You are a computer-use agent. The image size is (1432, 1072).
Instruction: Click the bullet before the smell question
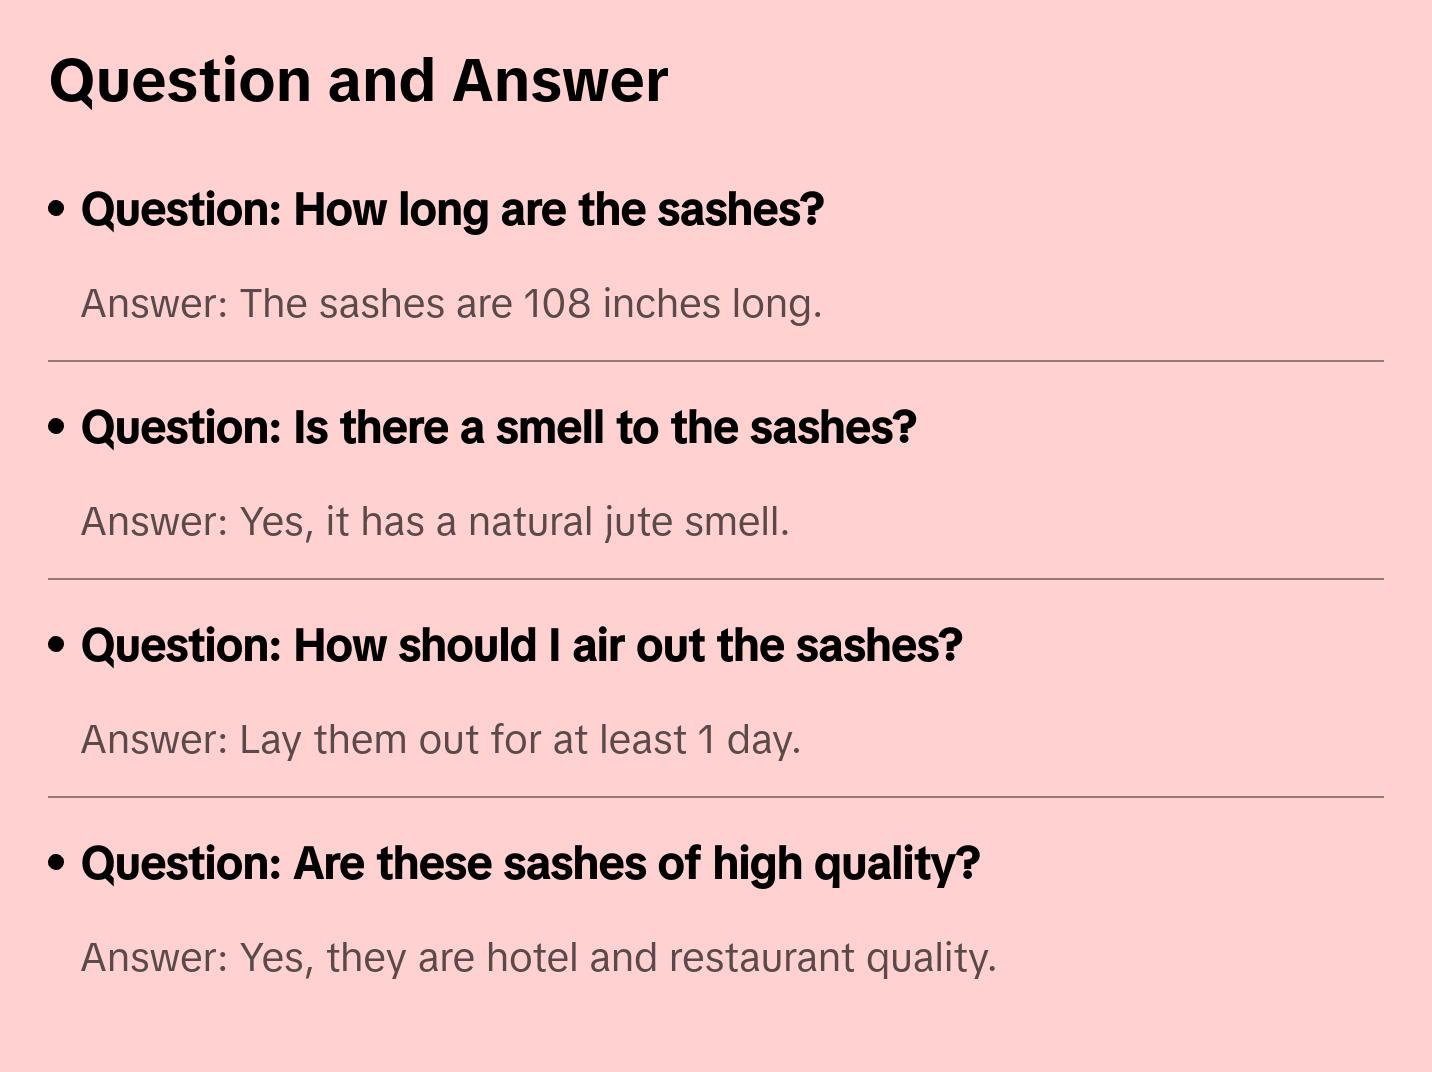(x=57, y=428)
